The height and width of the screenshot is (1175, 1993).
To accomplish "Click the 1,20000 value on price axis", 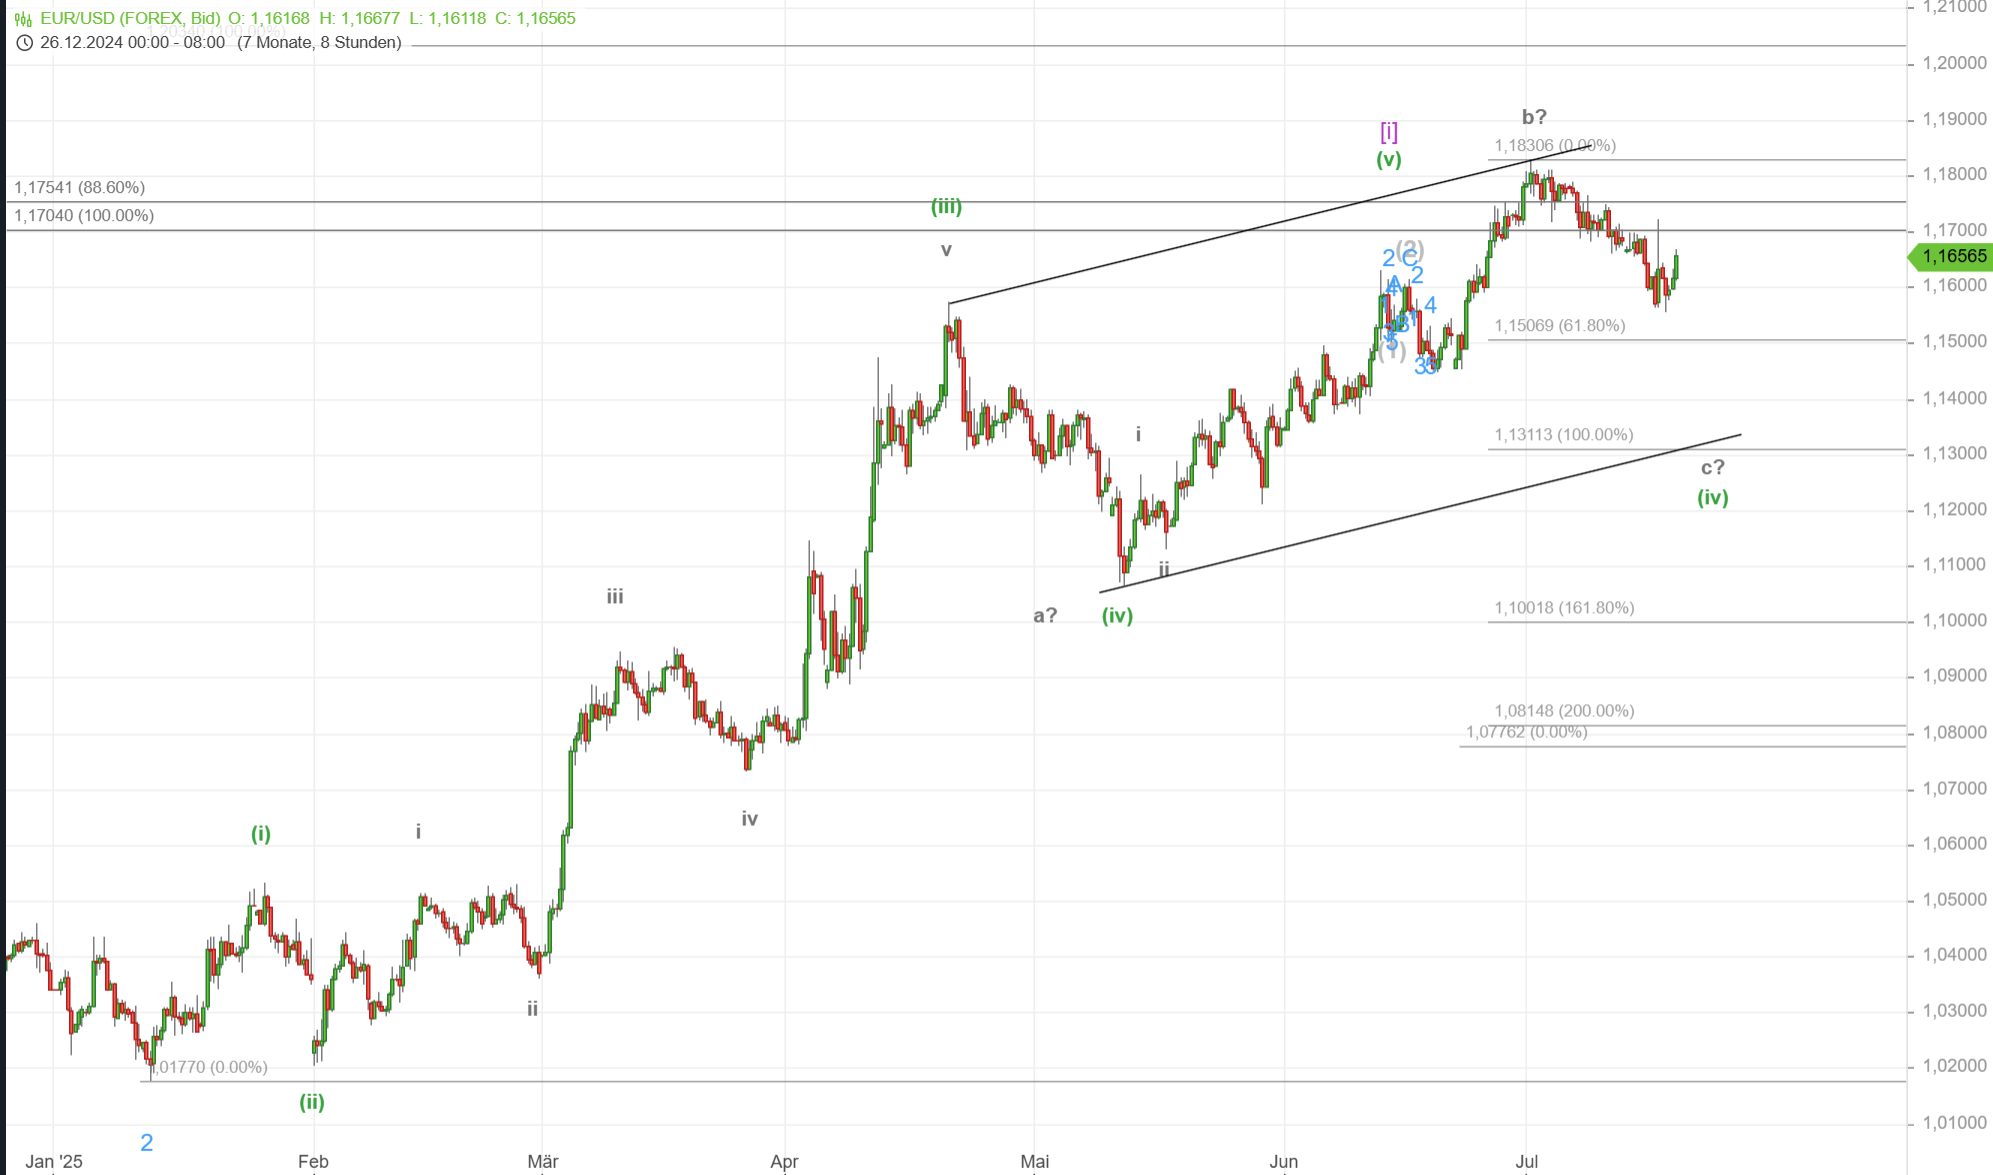I will 1954,63.
